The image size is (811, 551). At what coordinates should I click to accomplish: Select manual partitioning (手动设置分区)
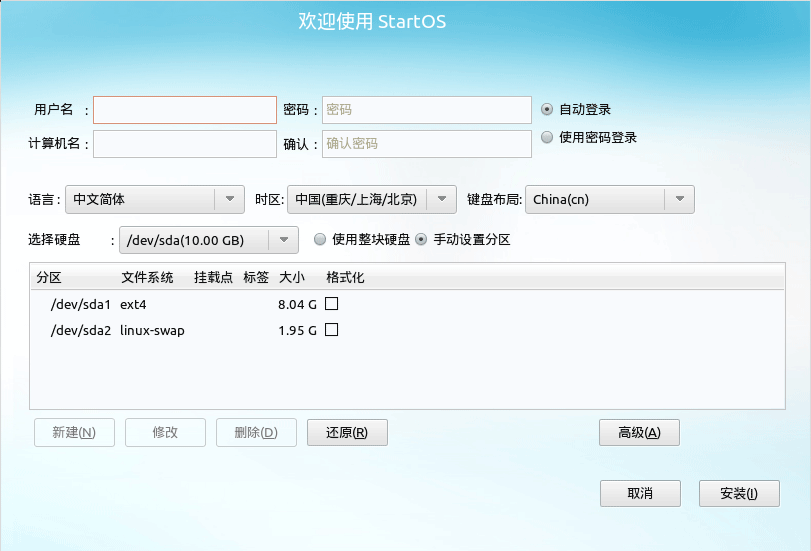421,240
